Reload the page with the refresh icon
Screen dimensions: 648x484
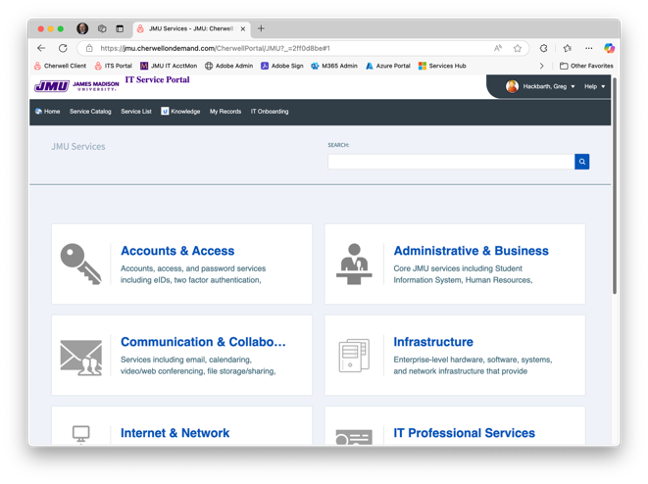(63, 48)
